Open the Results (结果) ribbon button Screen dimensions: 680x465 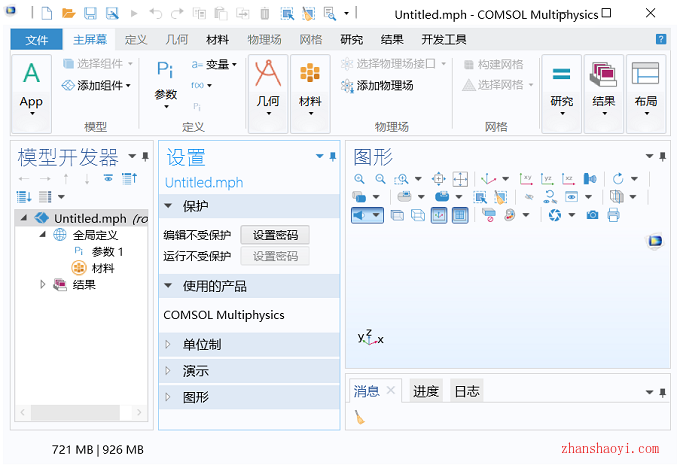[x=604, y=94]
